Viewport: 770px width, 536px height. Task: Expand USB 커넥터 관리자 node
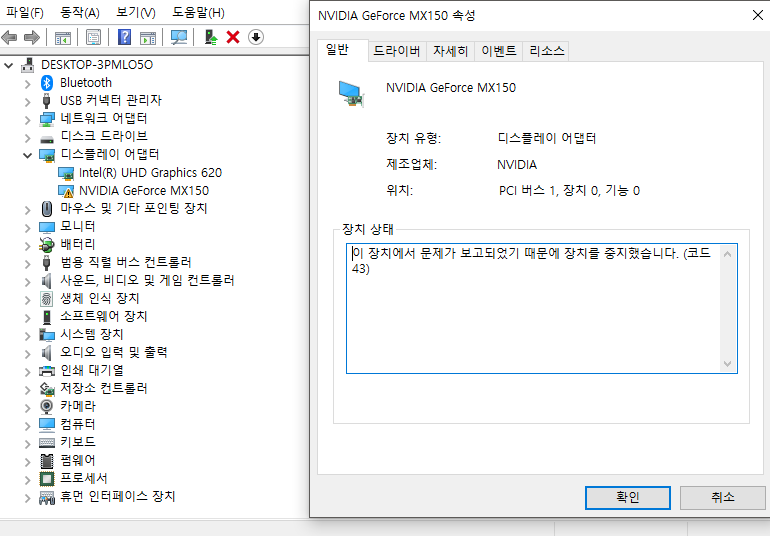click(x=28, y=101)
